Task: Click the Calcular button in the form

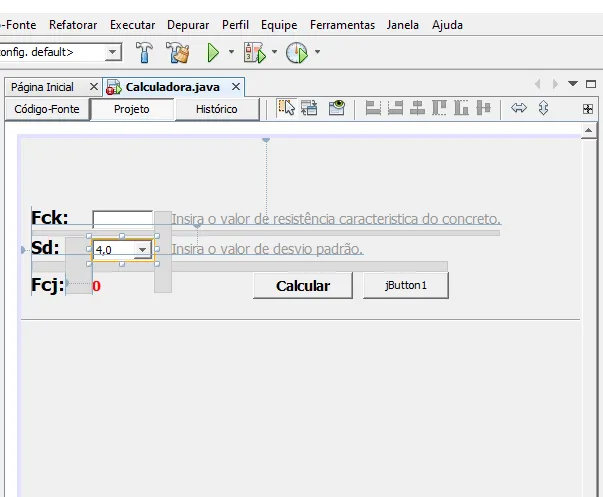Action: pyautogui.click(x=303, y=286)
